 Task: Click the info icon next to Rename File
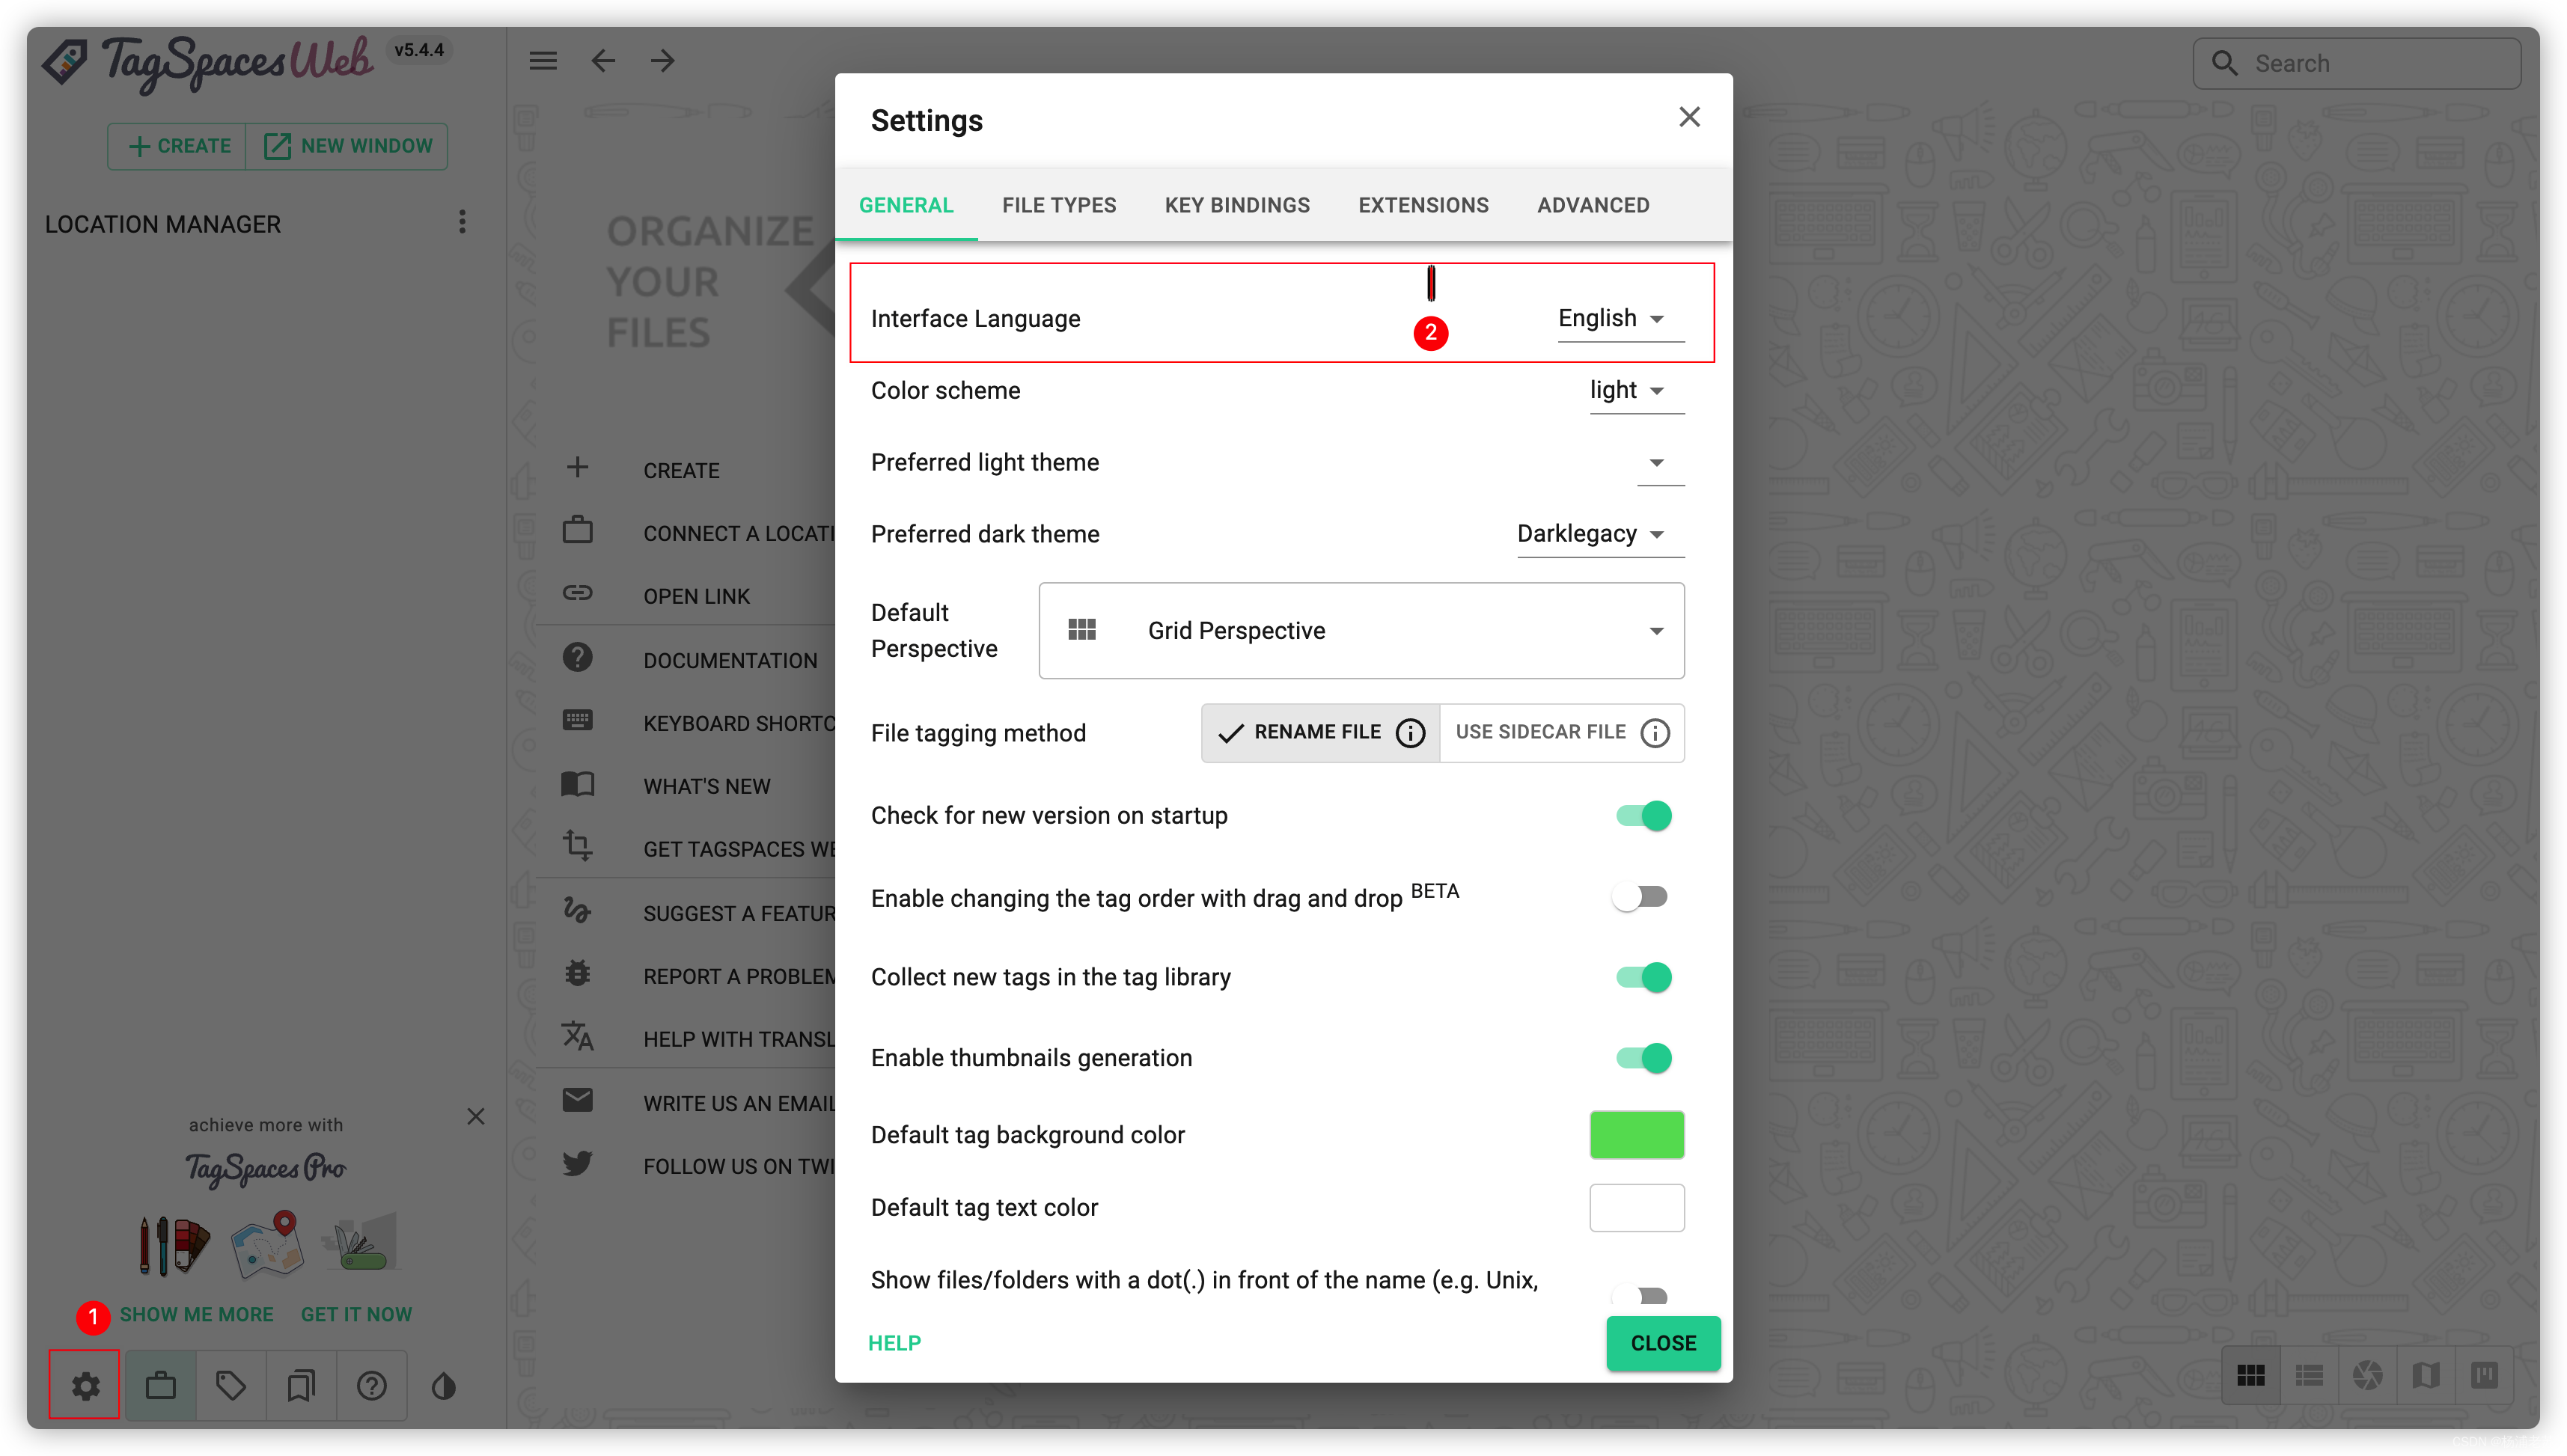(x=1410, y=733)
